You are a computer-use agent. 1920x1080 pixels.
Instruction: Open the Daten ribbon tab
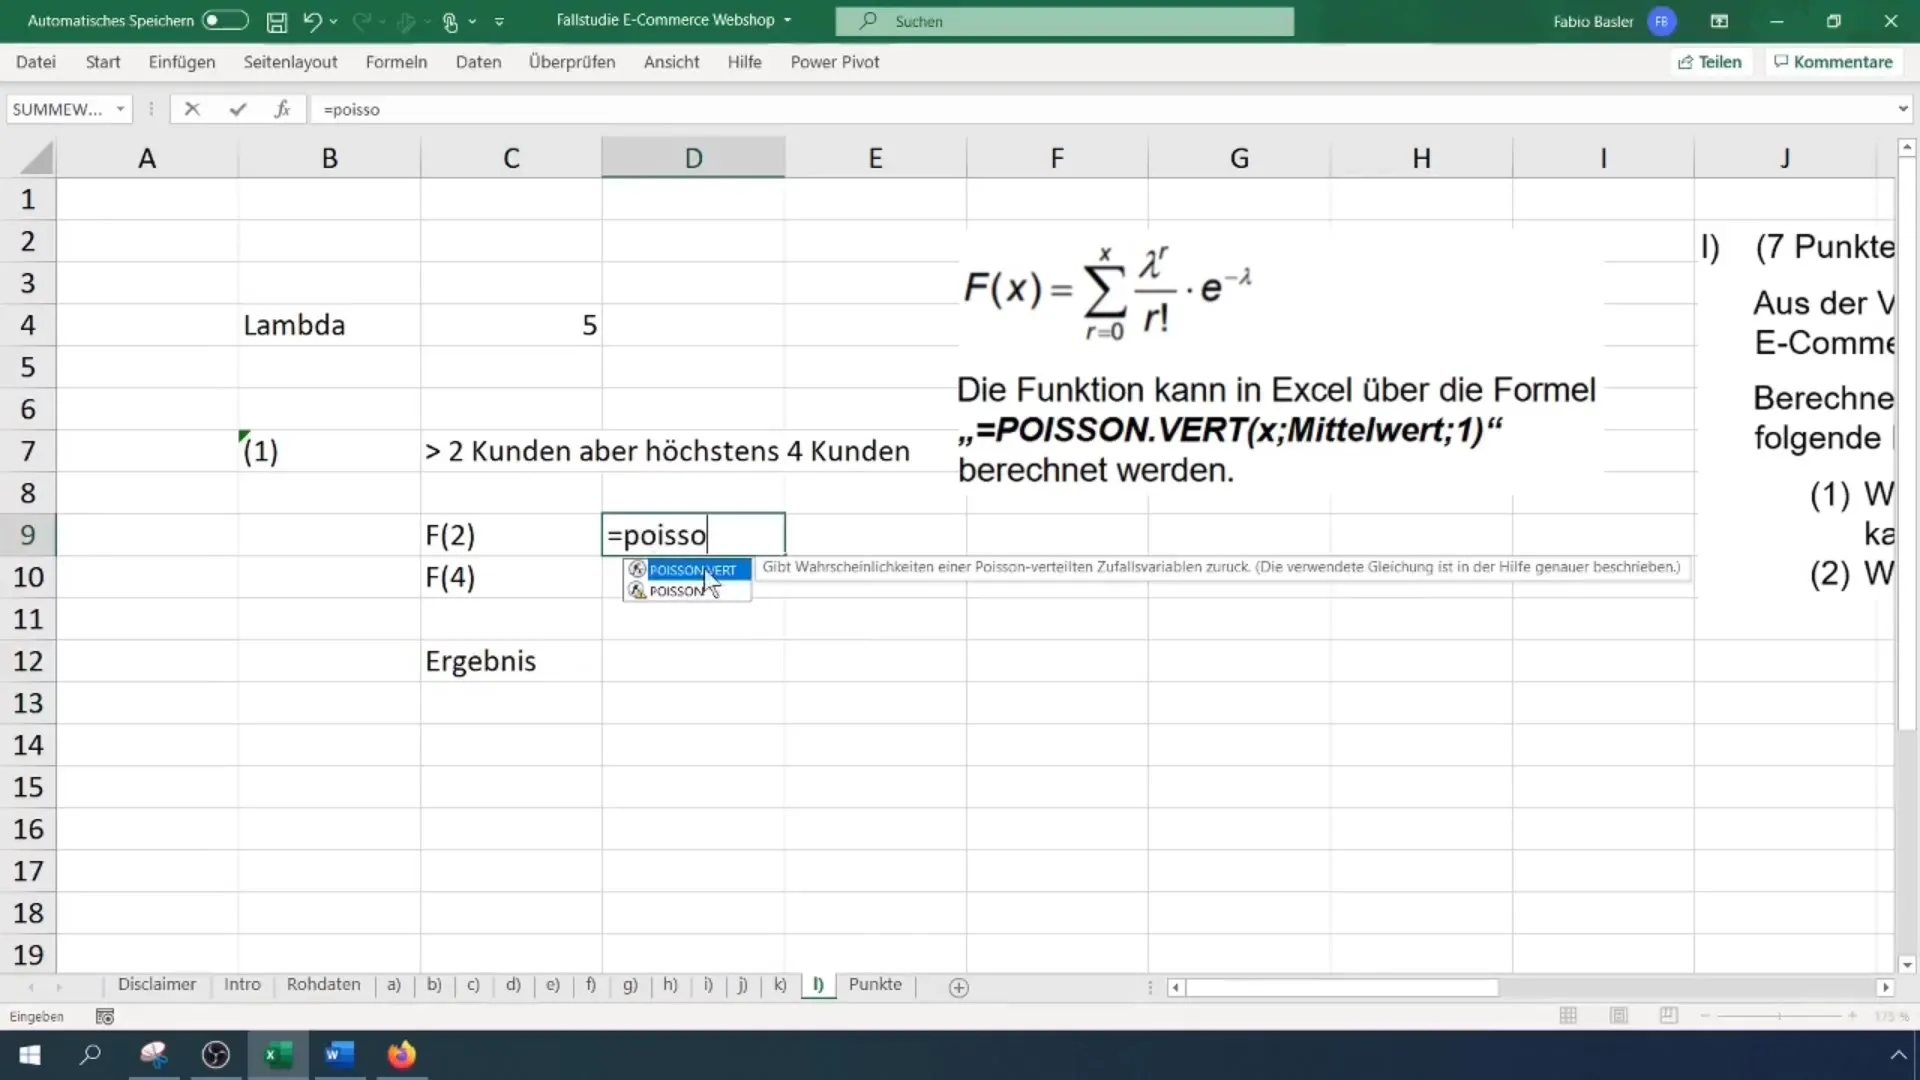coord(478,62)
